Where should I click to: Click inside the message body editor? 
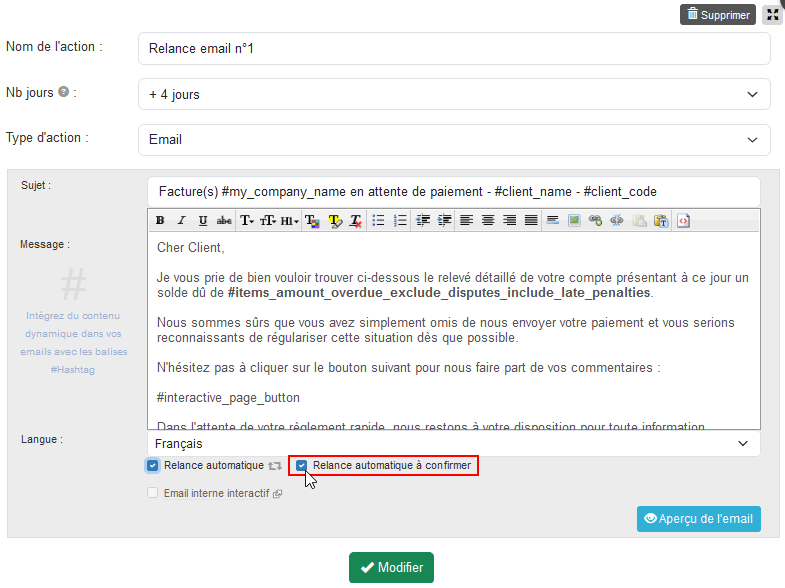(x=454, y=330)
